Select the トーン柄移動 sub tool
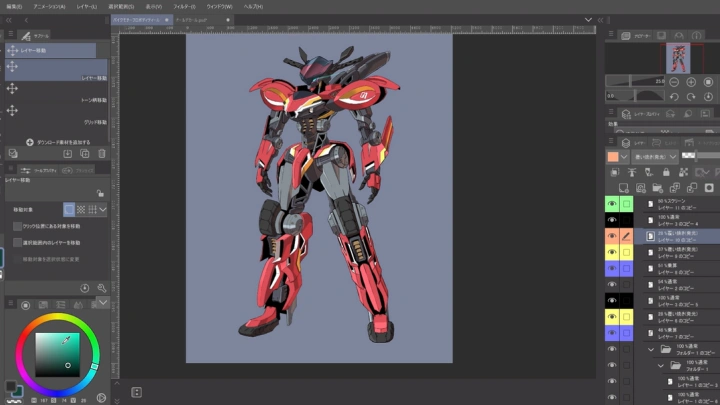Image resolution: width=720 pixels, height=405 pixels. click(x=56, y=93)
